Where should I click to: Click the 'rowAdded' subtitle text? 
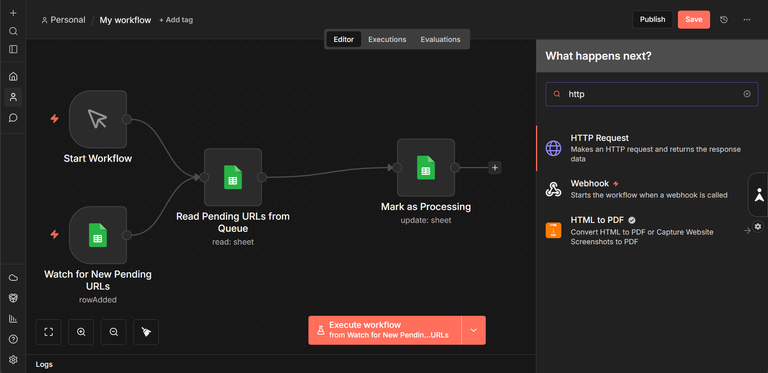coord(98,300)
